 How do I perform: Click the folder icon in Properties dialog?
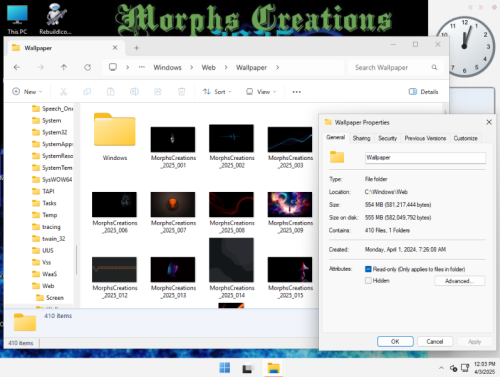[337, 157]
